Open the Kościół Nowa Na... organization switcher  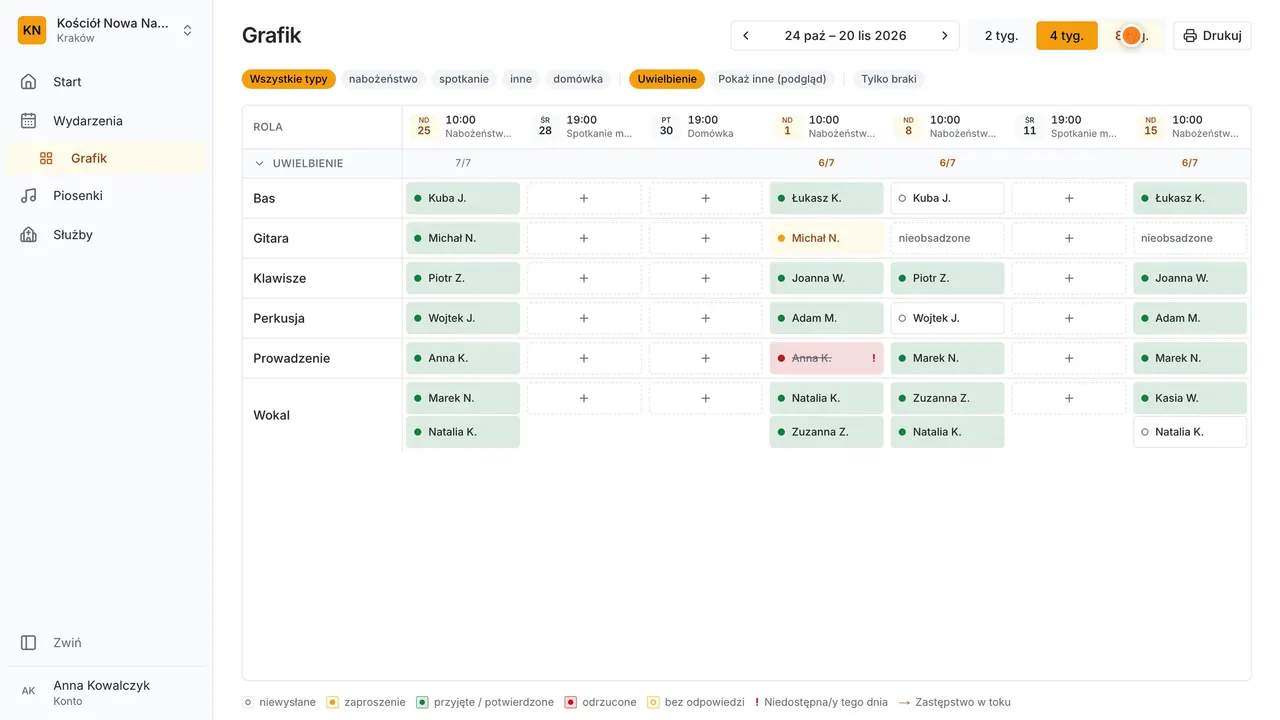(x=106, y=30)
